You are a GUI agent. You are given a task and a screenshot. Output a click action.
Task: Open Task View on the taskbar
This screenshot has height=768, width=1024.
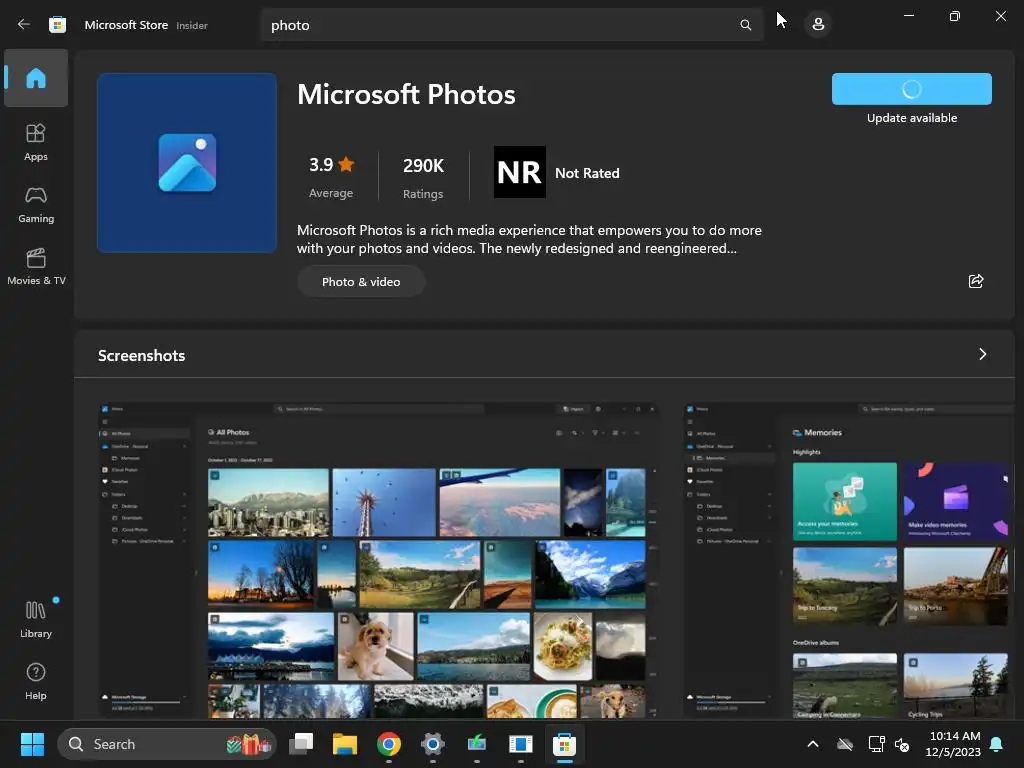(x=301, y=744)
